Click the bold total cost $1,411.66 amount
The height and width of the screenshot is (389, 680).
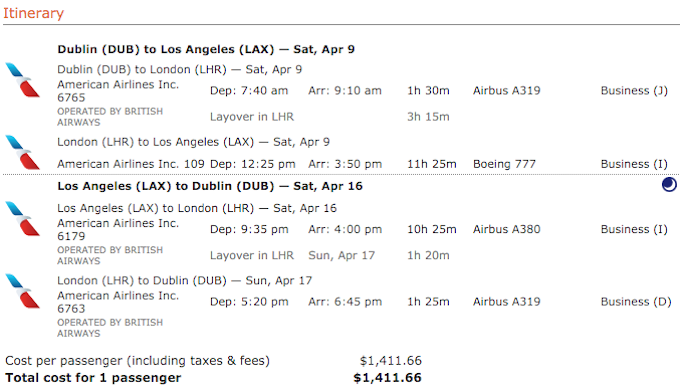[x=387, y=378]
